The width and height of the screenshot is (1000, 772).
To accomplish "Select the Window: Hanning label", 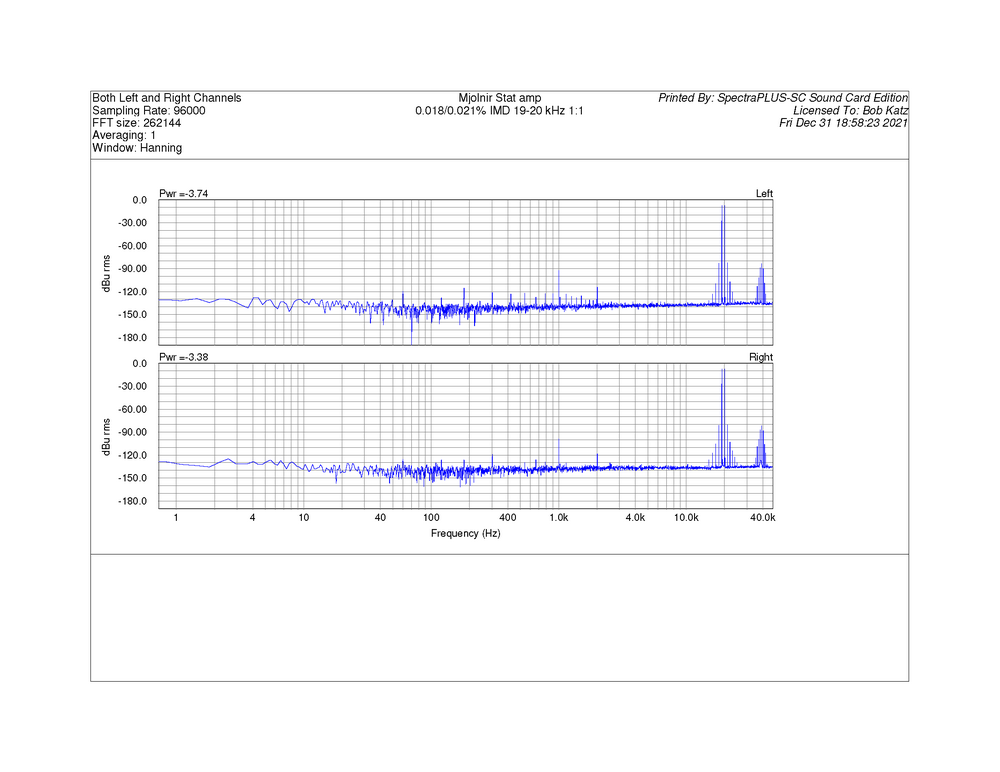I will point(137,148).
